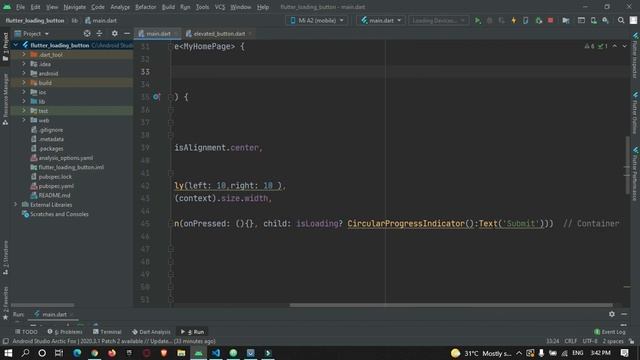The width and height of the screenshot is (640, 360).
Task: Open the File menu
Action: click(20, 7)
